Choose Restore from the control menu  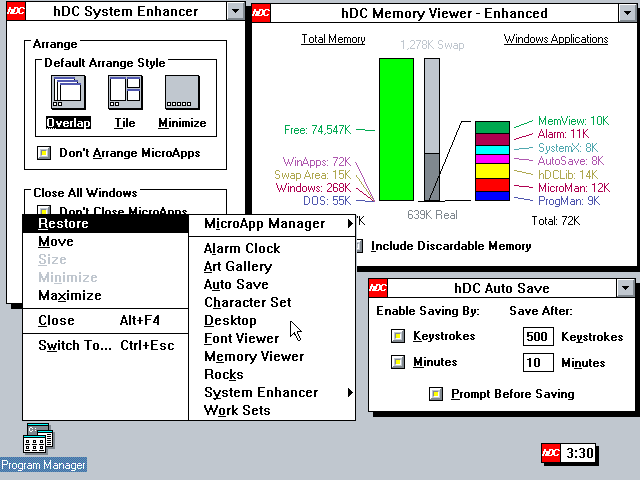coord(105,224)
